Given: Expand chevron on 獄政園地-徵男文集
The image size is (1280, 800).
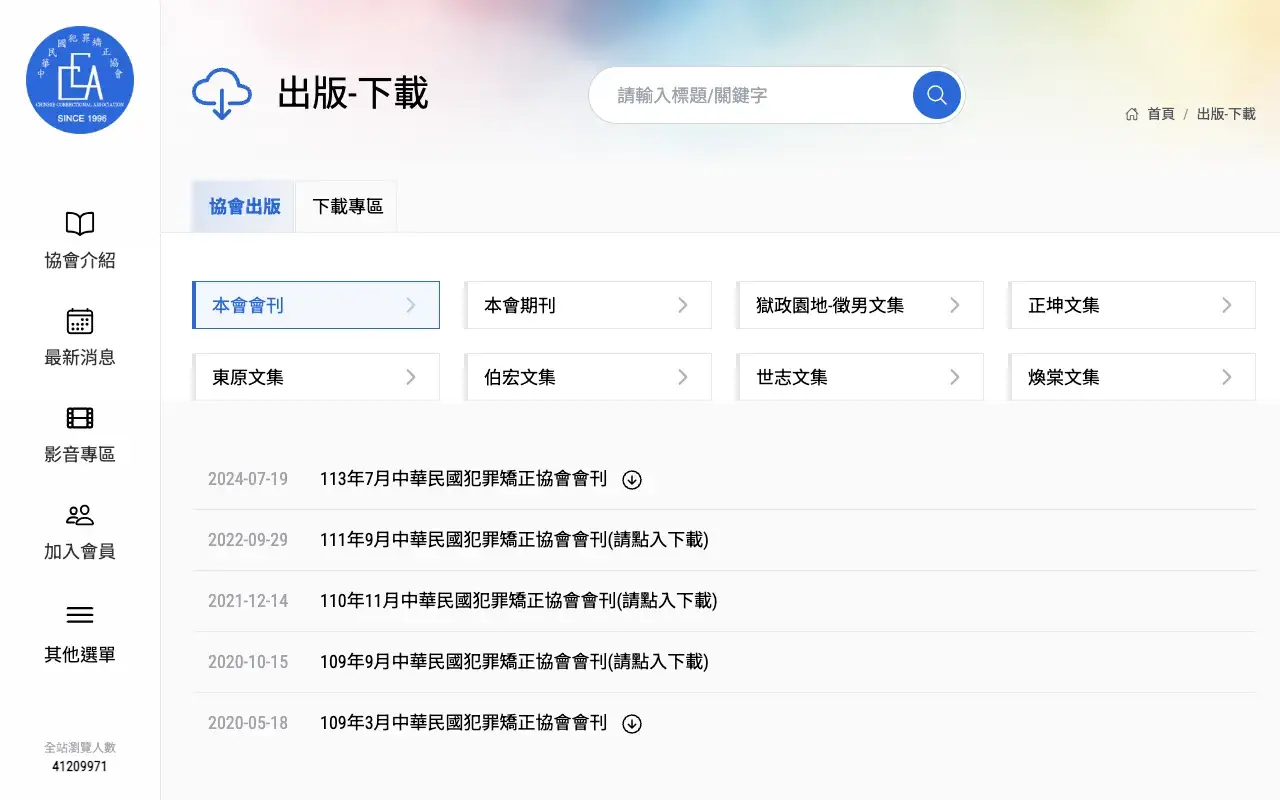Looking at the screenshot, I should 955,305.
